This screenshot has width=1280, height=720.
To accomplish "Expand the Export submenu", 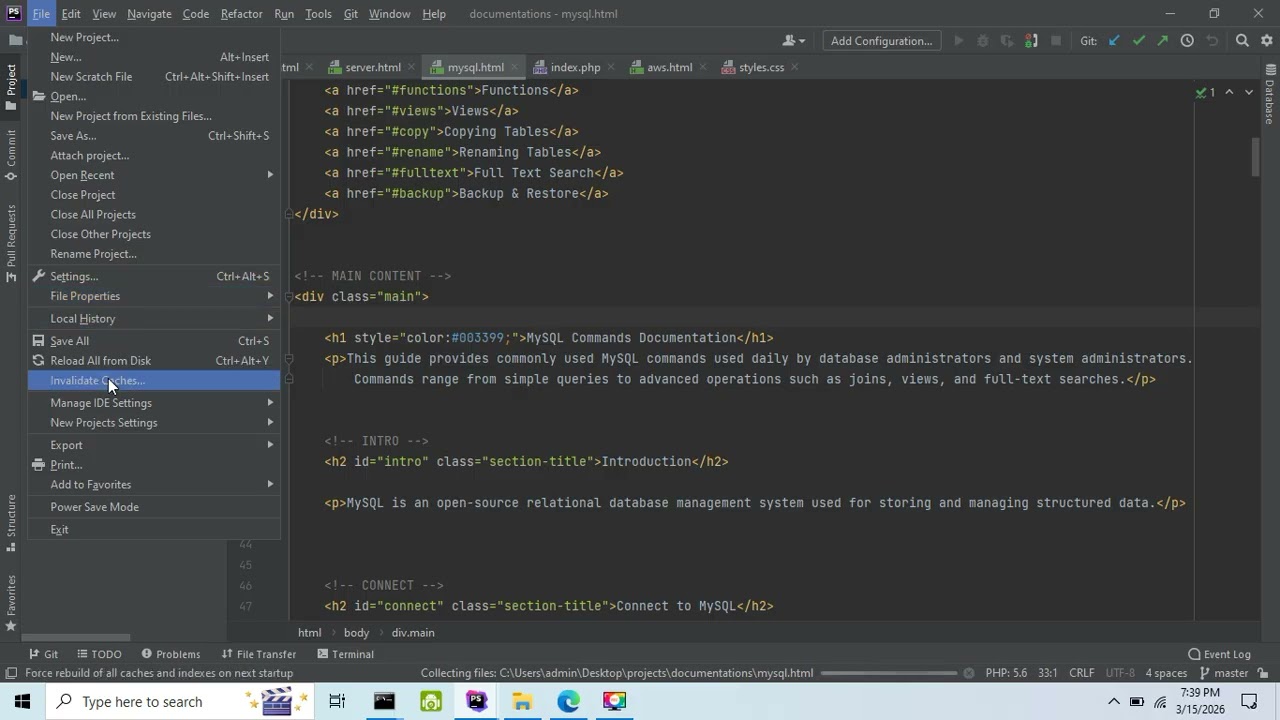I will click(154, 445).
